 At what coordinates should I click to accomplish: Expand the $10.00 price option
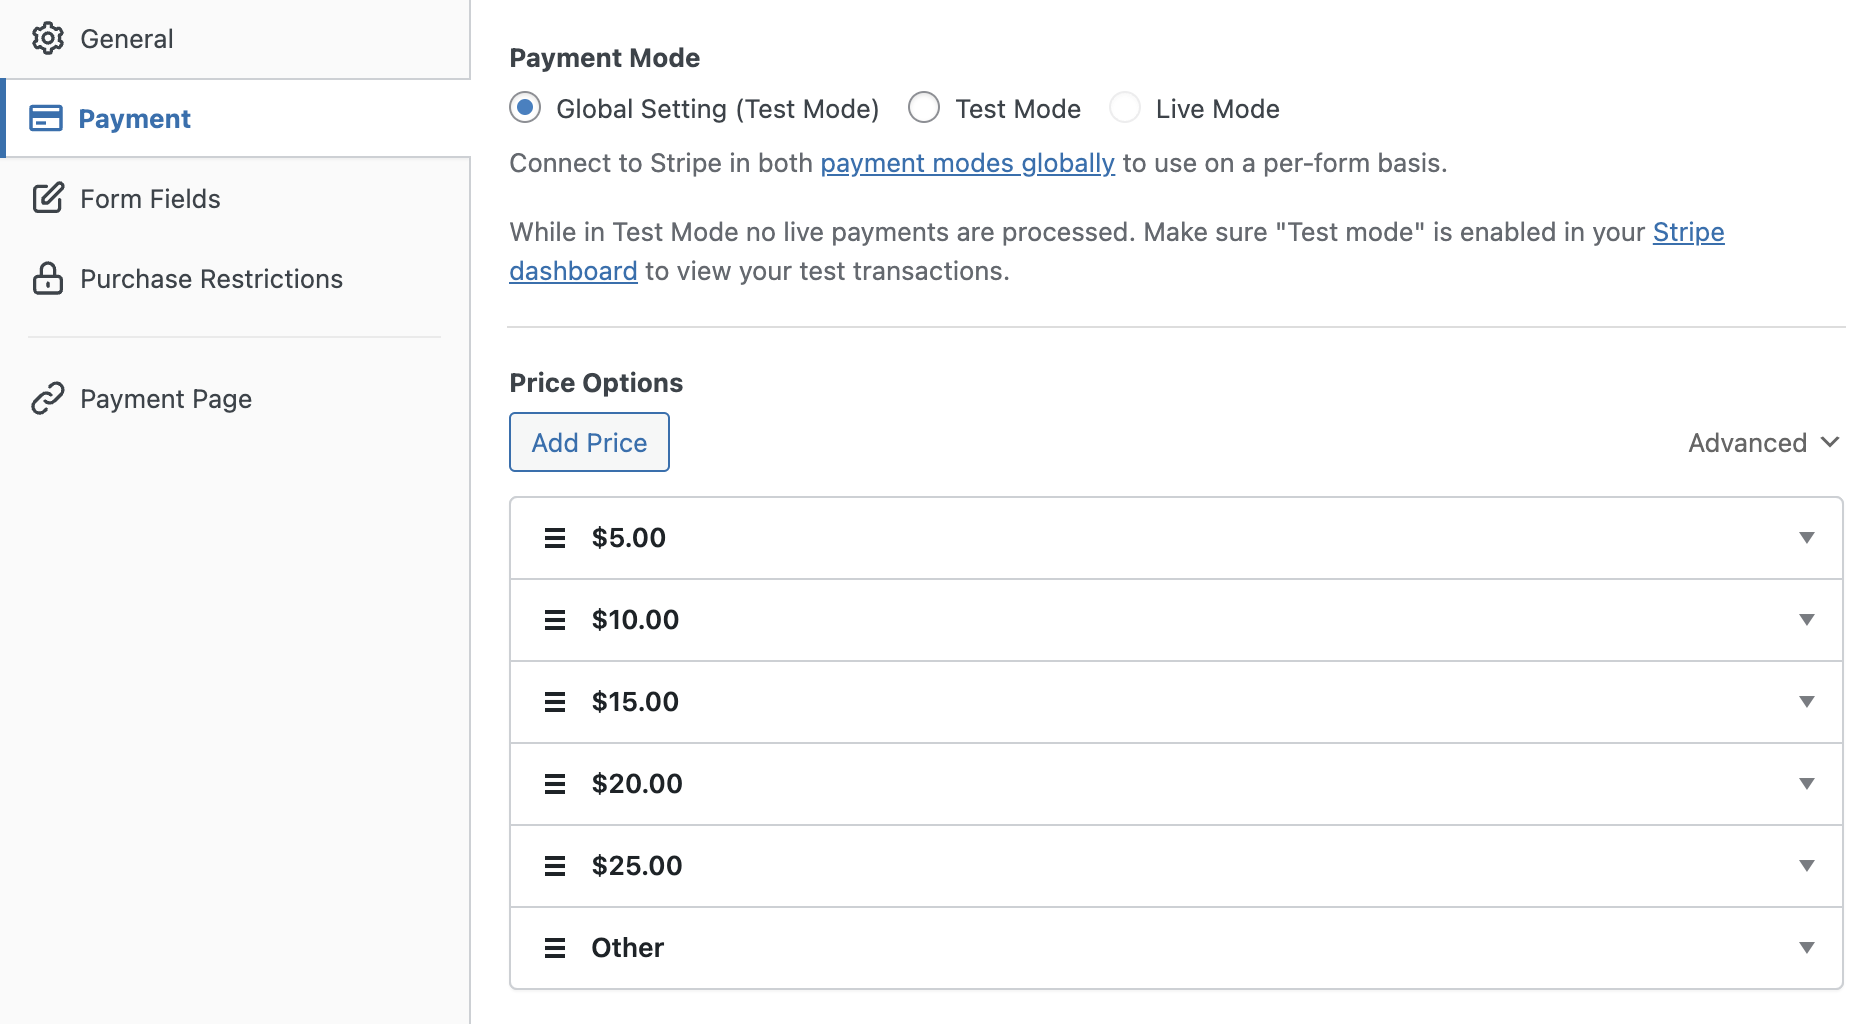point(1806,619)
